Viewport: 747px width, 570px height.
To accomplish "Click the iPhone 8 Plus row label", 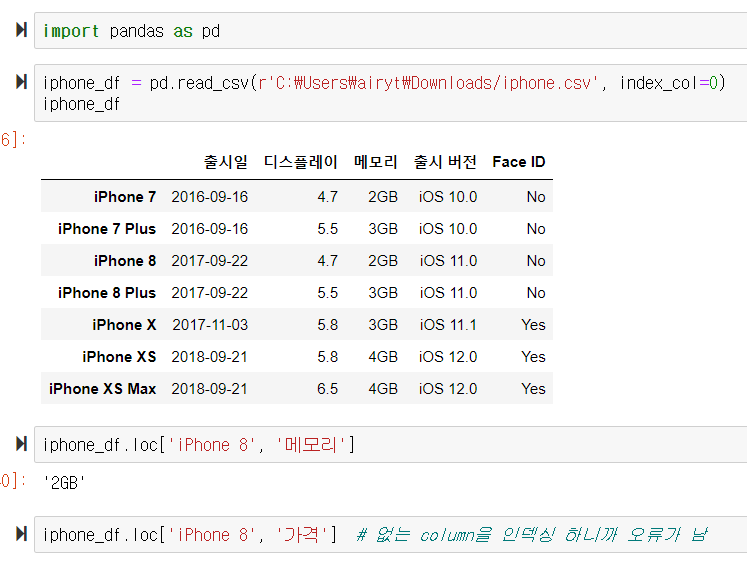I will [x=107, y=293].
